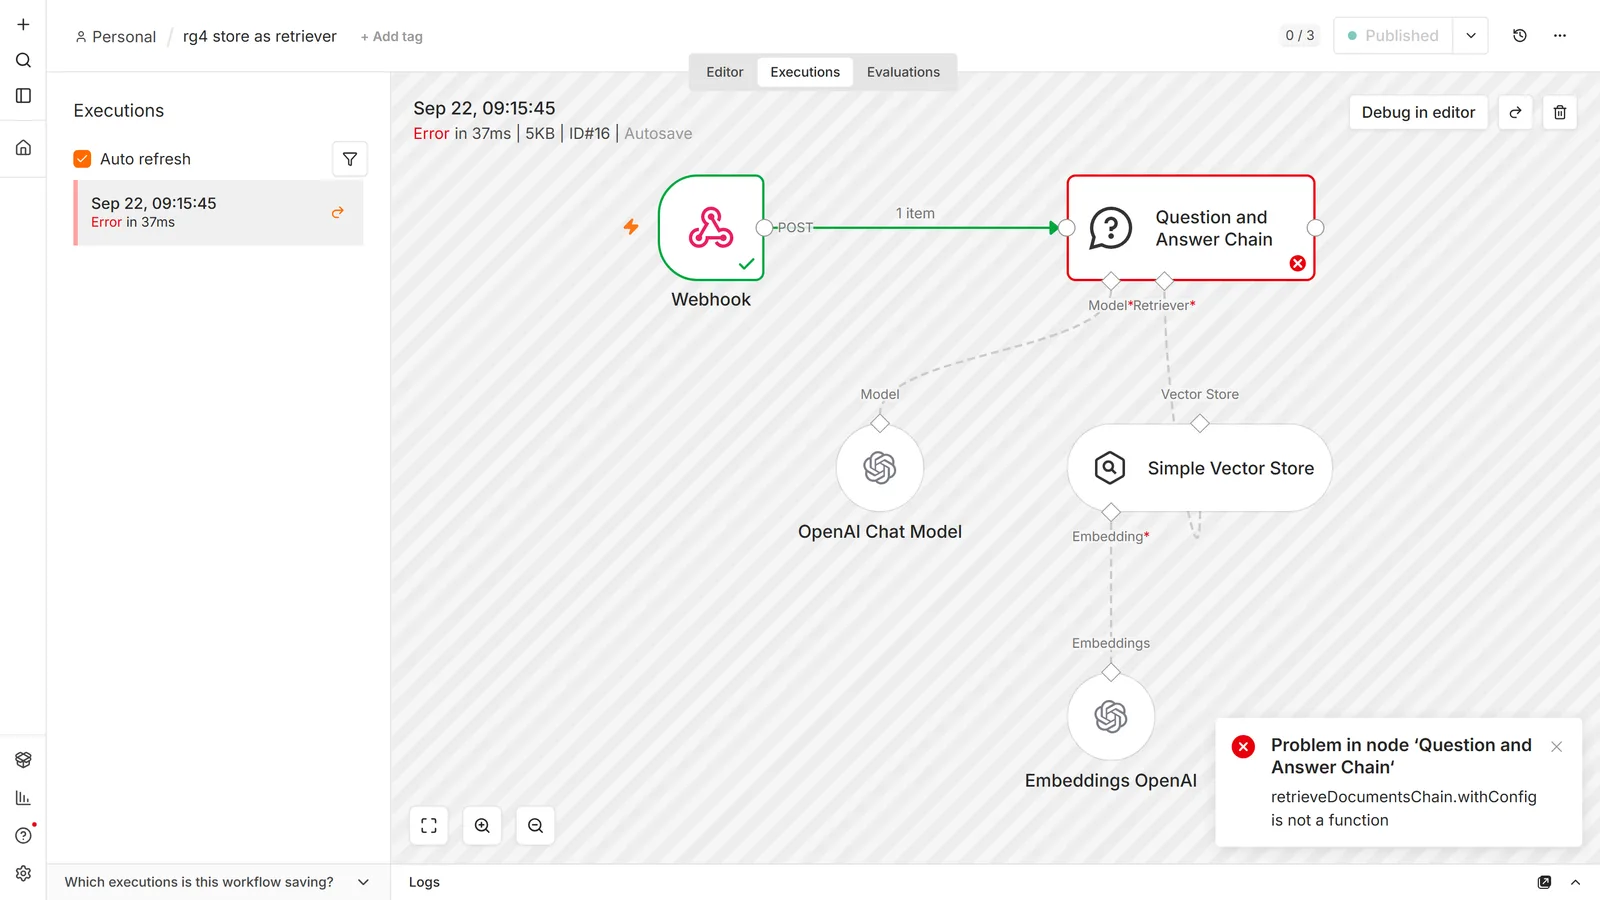
Task: Click the Published button
Action: 1393,36
